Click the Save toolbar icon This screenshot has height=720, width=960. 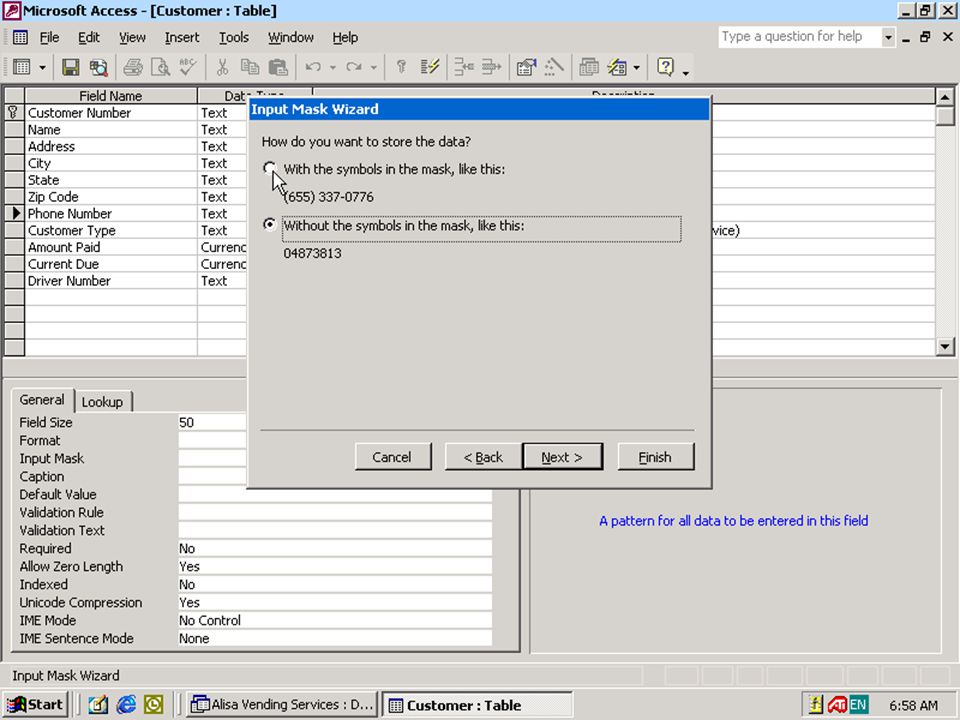click(x=70, y=67)
